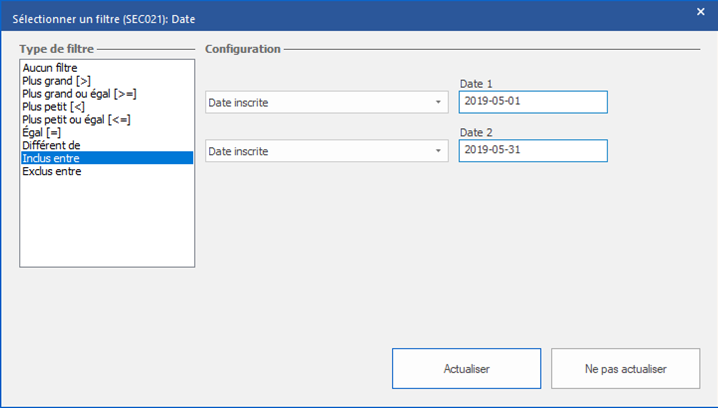The width and height of the screenshot is (718, 408).
Task: Click arrow of Date 1 row dropdown
Action: point(438,102)
